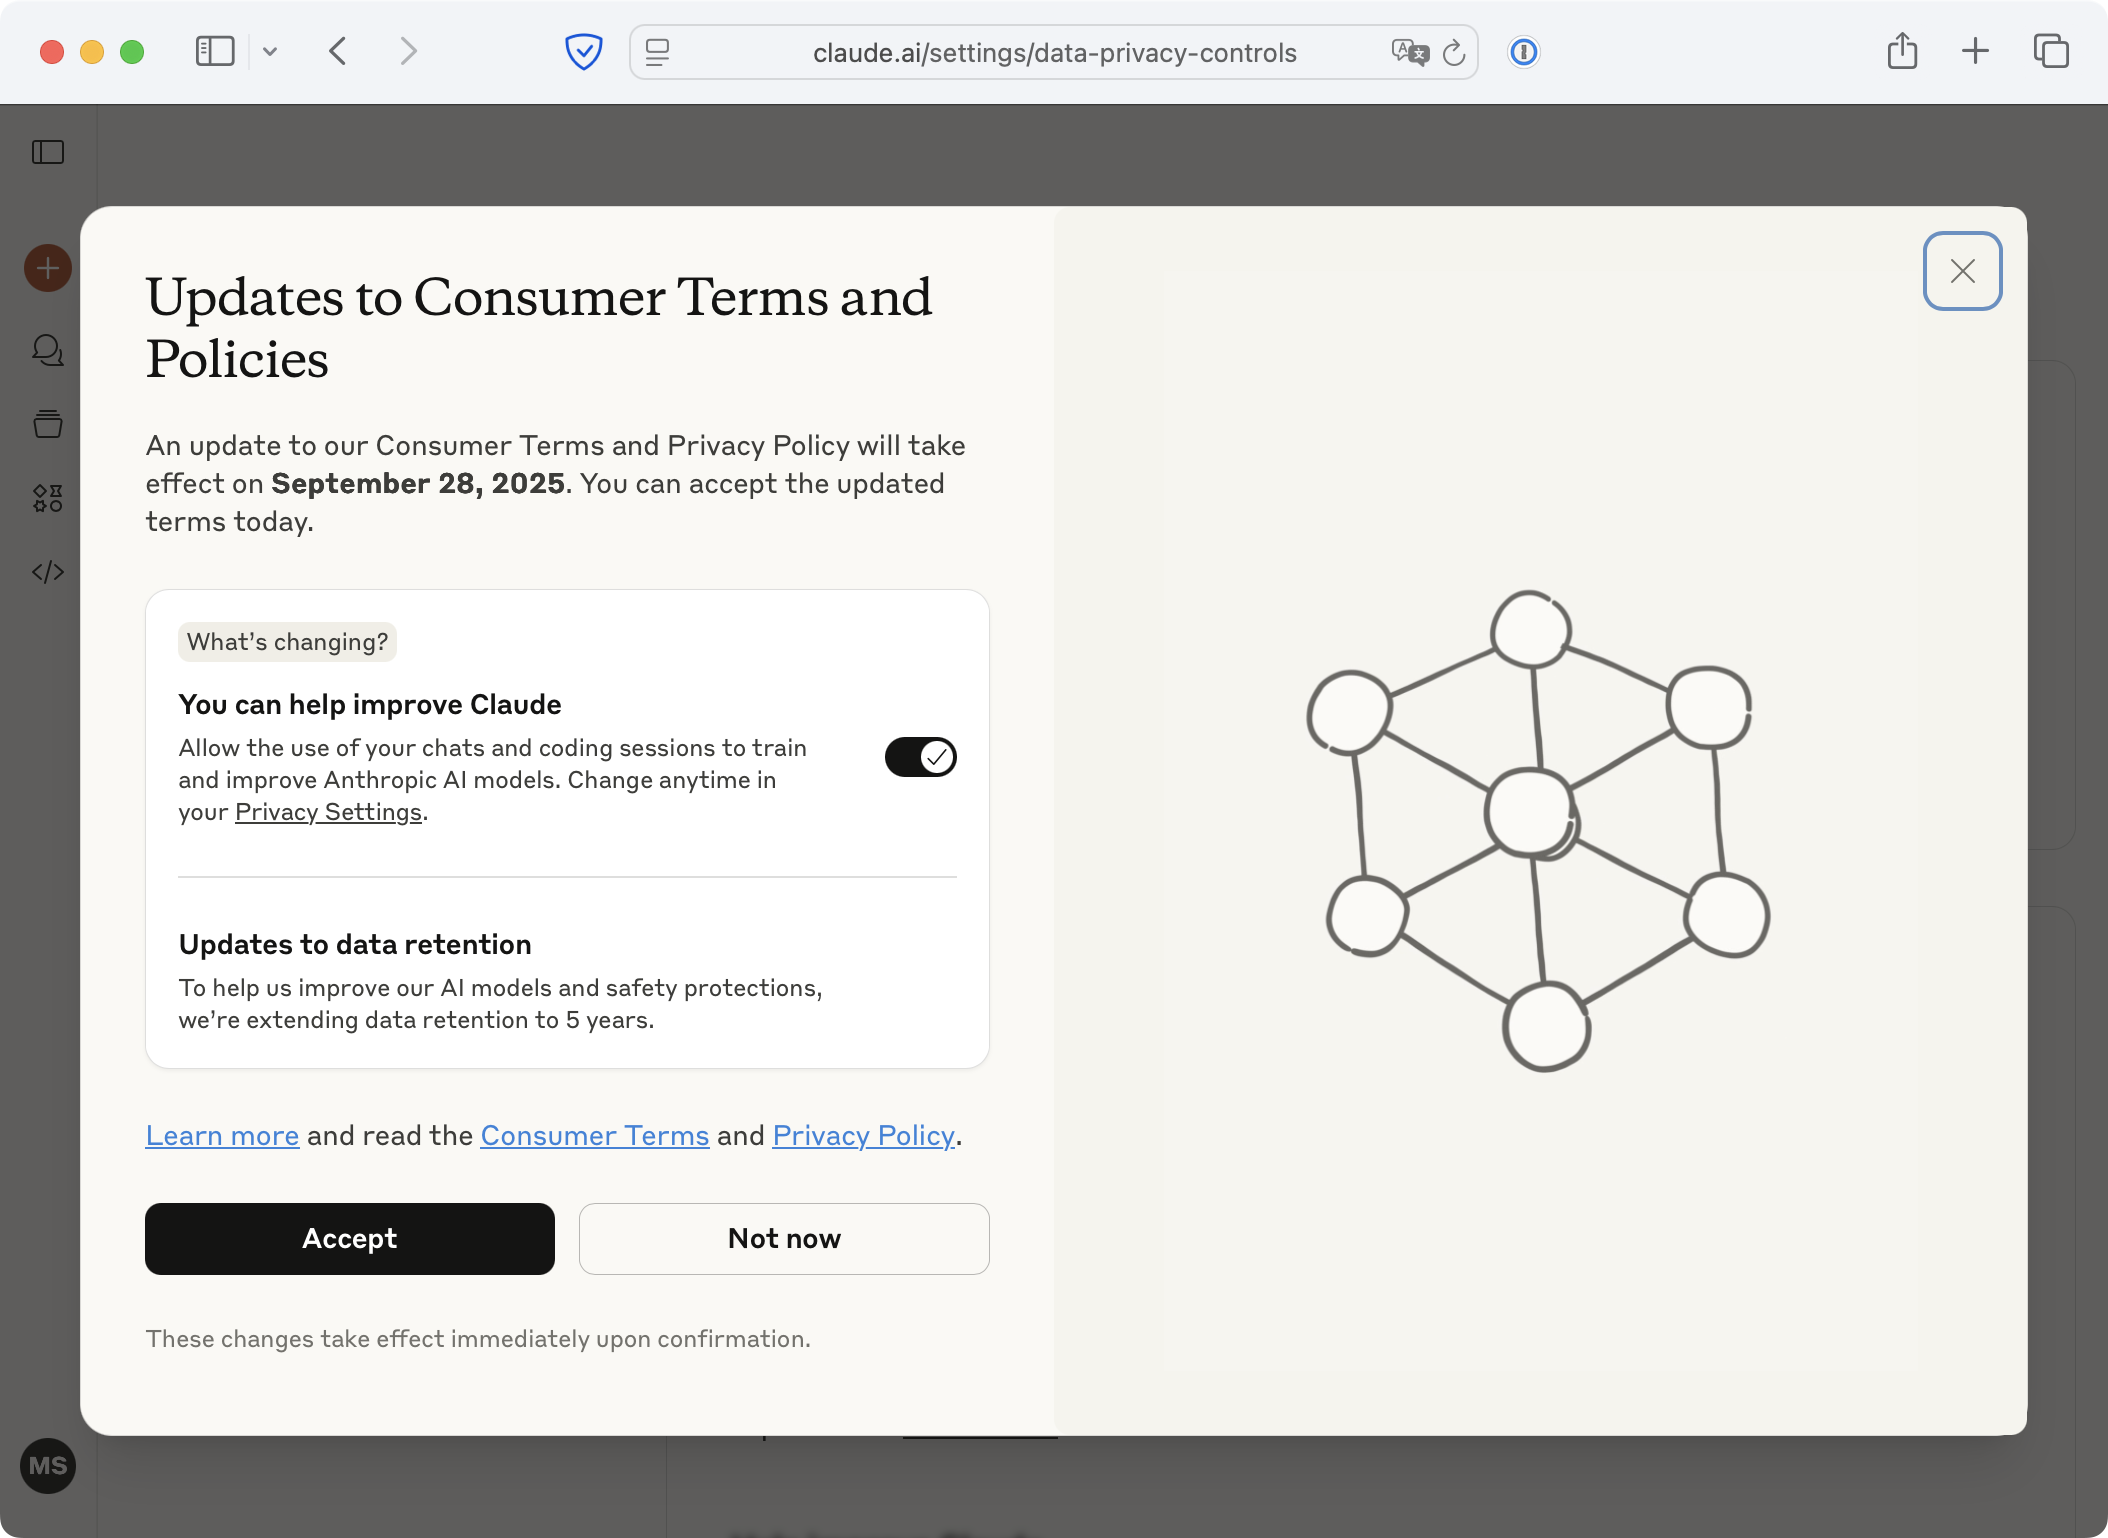Open the artifacts icon in sidebar
This screenshot has height=1538, width=2108.
point(48,498)
